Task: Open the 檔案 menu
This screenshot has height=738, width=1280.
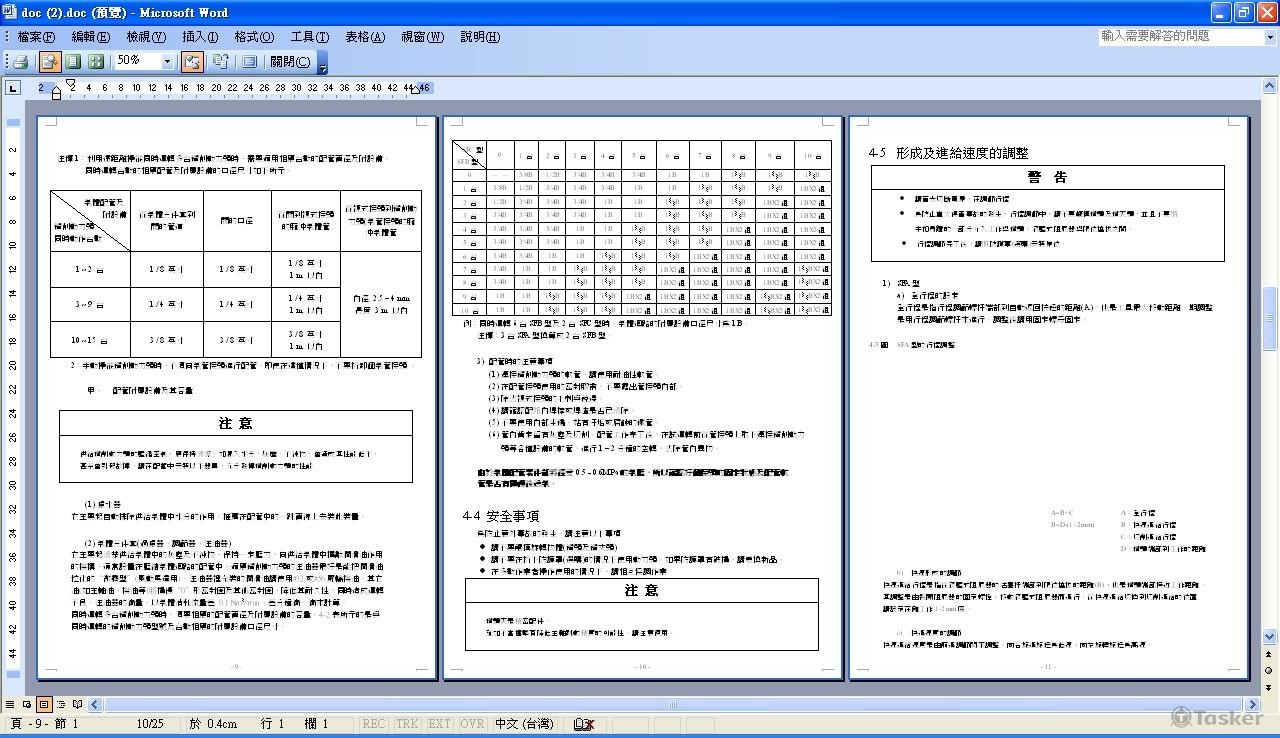Action: pos(33,36)
